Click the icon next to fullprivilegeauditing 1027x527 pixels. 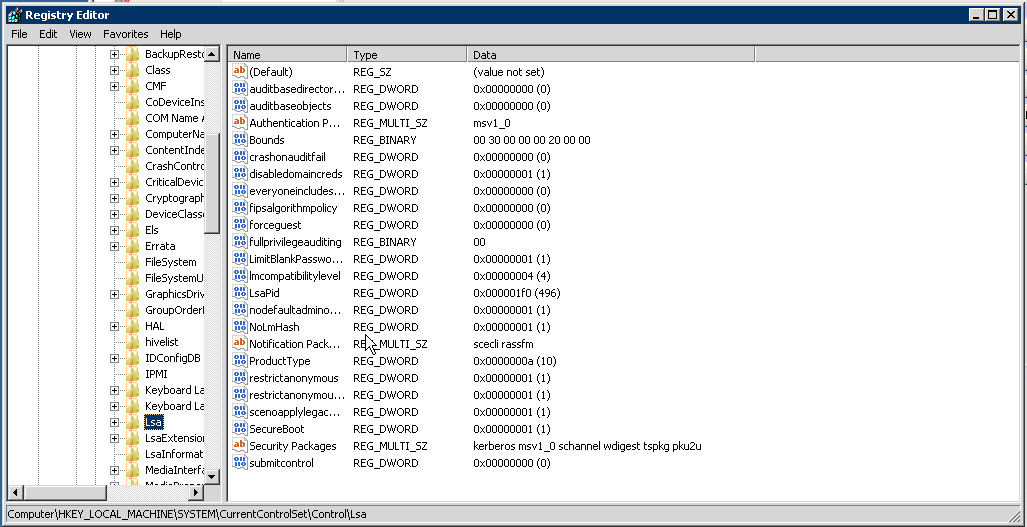240,242
